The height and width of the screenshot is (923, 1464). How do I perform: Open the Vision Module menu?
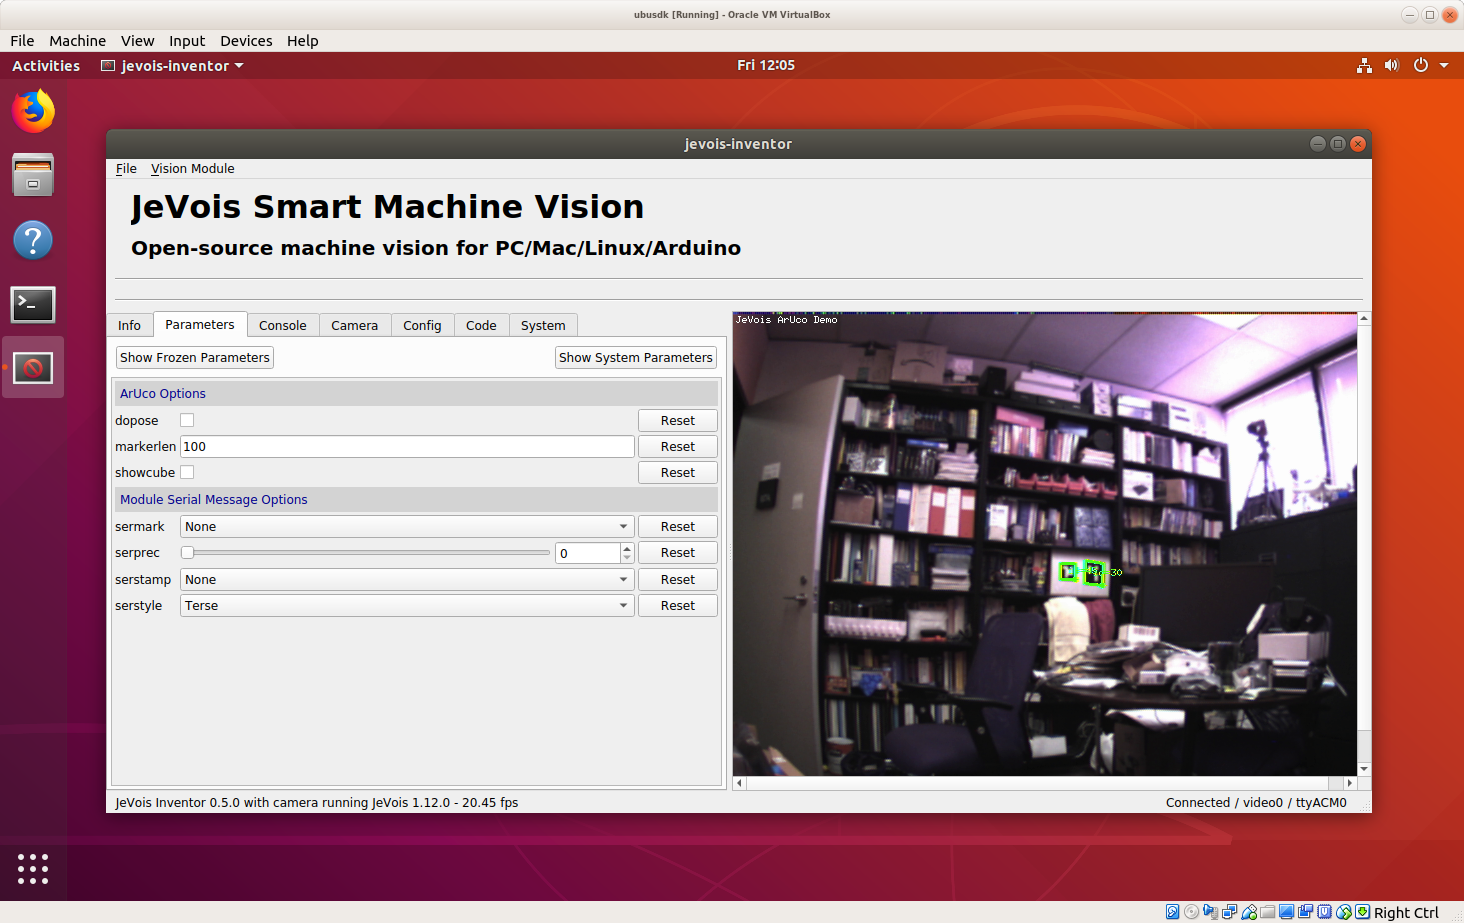193,168
